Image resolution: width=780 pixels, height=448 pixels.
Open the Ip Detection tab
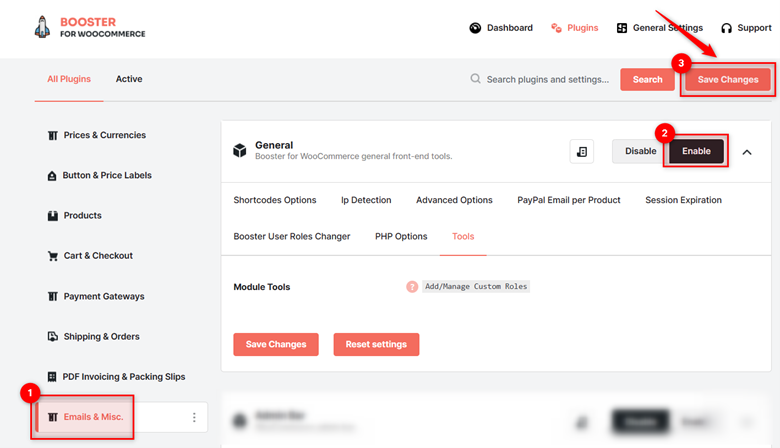pos(366,200)
